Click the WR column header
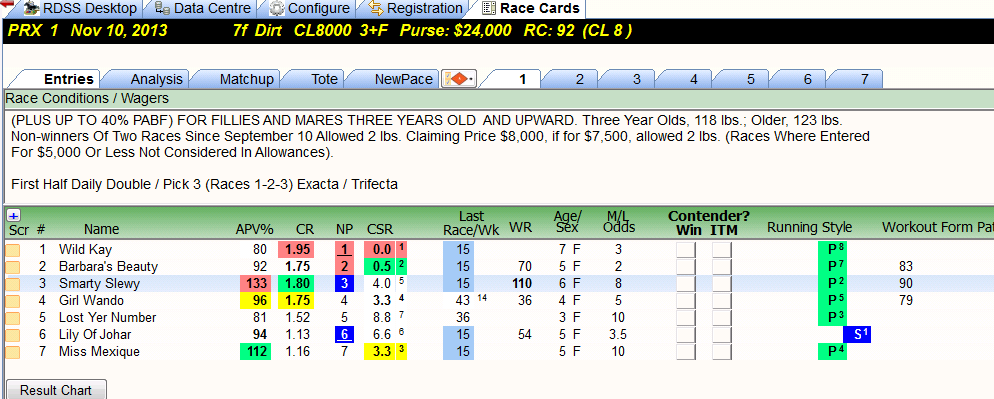The image size is (994, 399). [x=520, y=228]
